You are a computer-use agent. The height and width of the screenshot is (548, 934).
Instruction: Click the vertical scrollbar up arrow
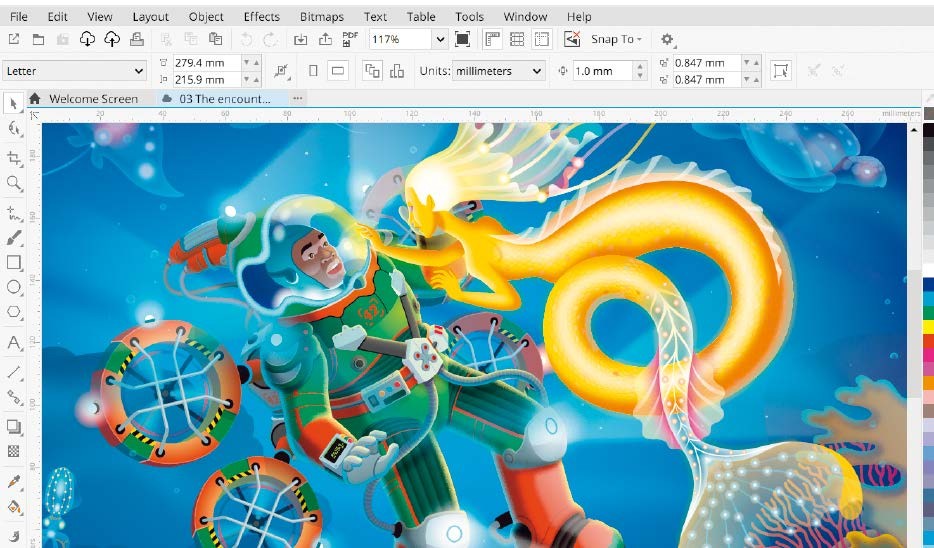tap(914, 129)
